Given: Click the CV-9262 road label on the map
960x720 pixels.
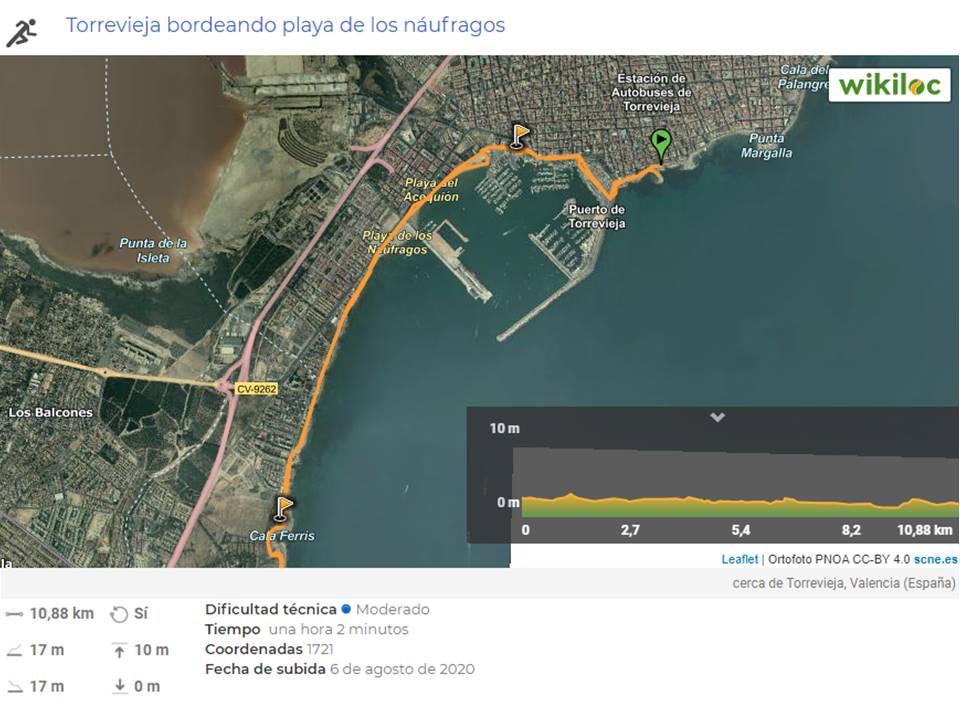Looking at the screenshot, I should 256,389.
